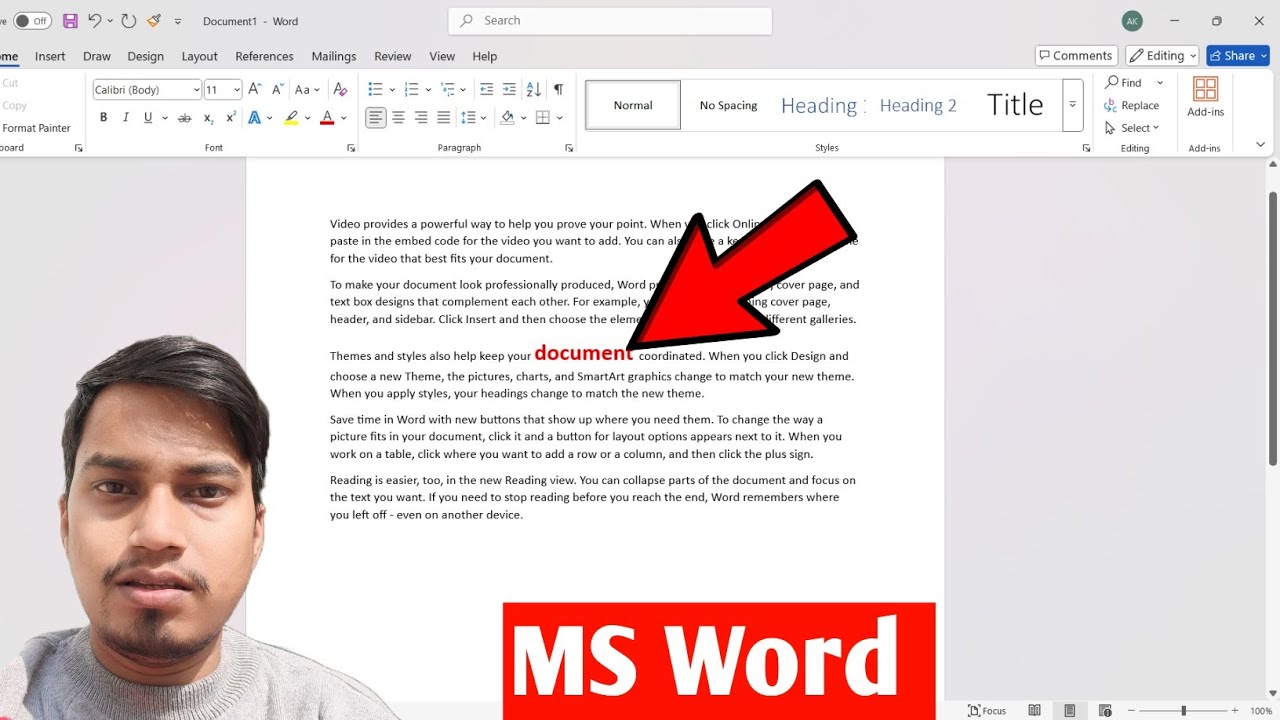
Task: Click the Redo icon
Action: 128,21
